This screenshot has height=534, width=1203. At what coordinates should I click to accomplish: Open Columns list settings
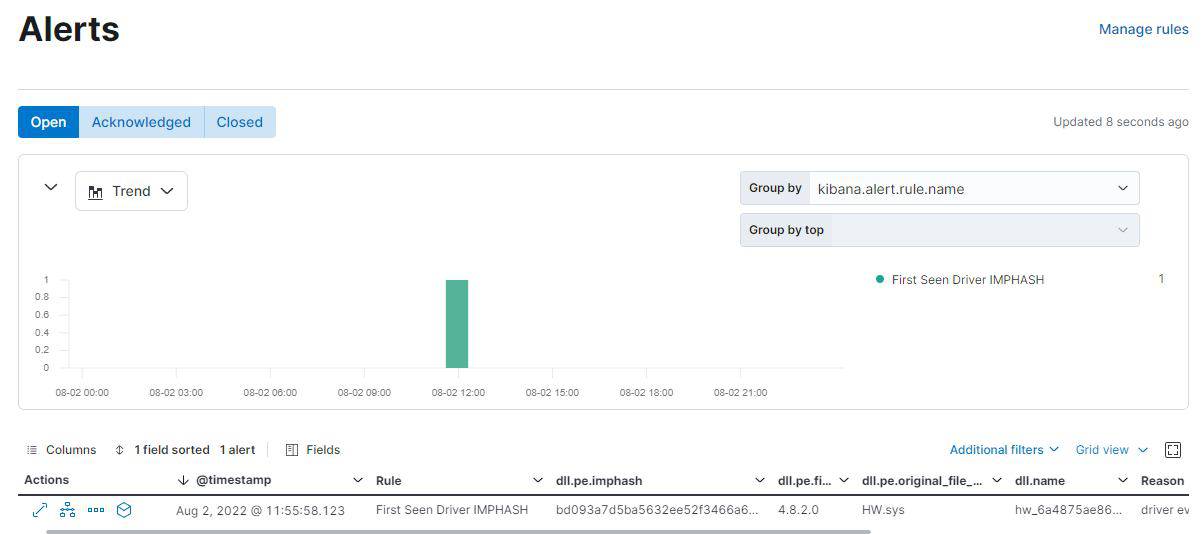tap(61, 450)
